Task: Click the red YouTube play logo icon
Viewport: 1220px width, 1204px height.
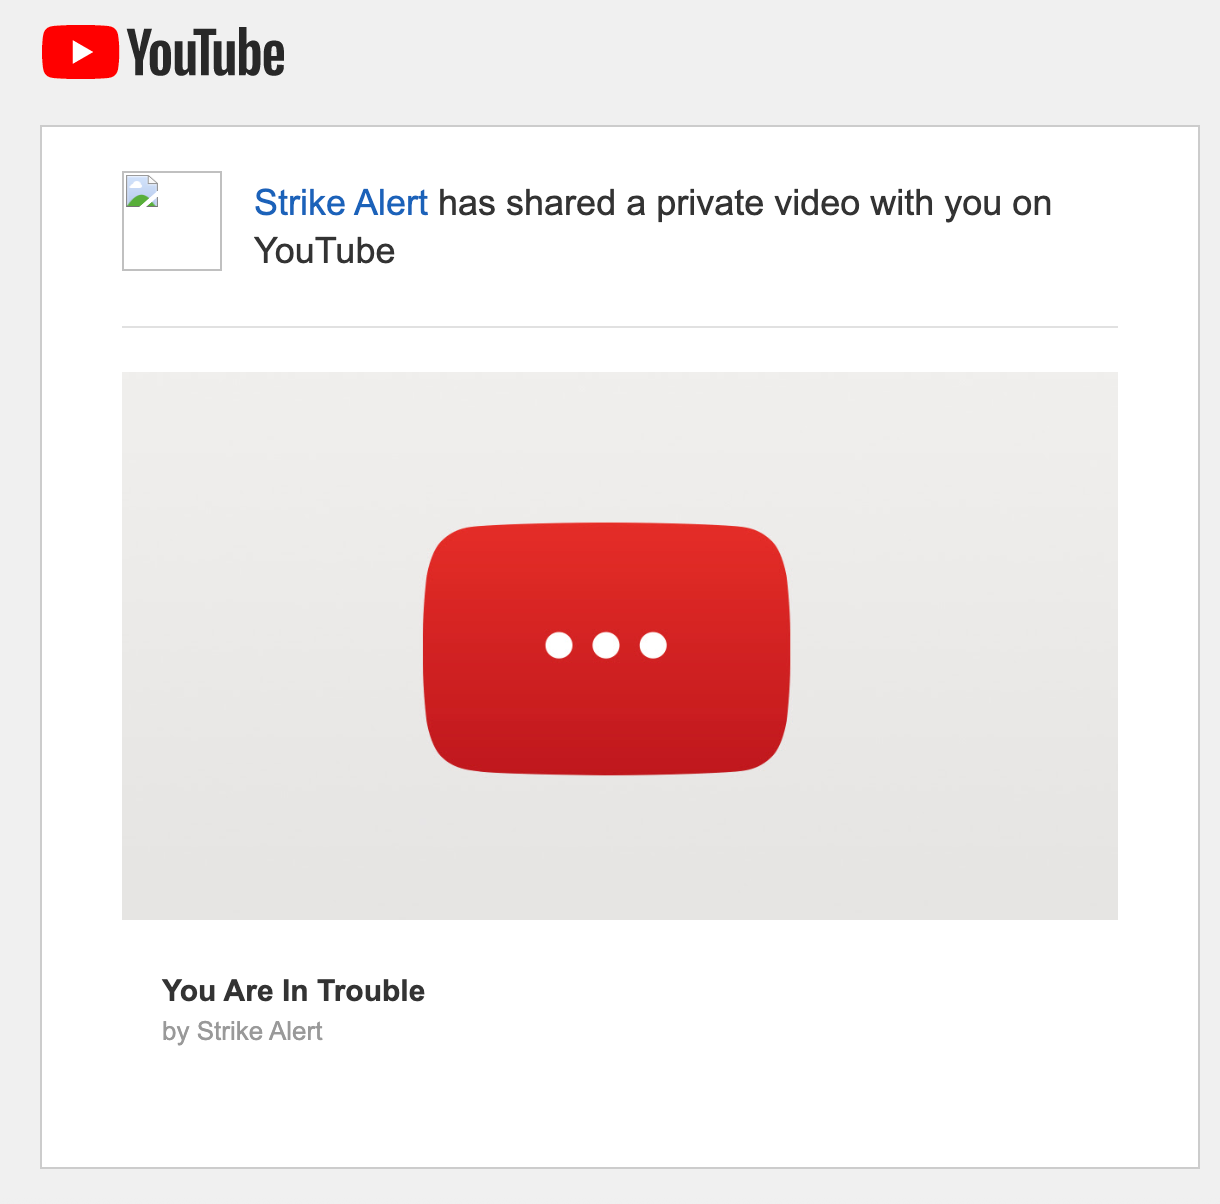Action: pyautogui.click(x=80, y=52)
